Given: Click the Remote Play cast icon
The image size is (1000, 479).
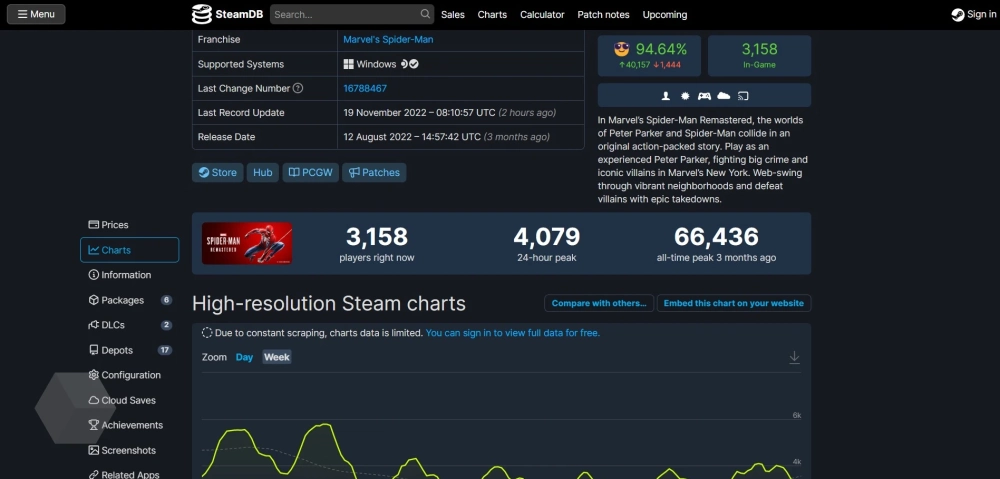Looking at the screenshot, I should (743, 96).
